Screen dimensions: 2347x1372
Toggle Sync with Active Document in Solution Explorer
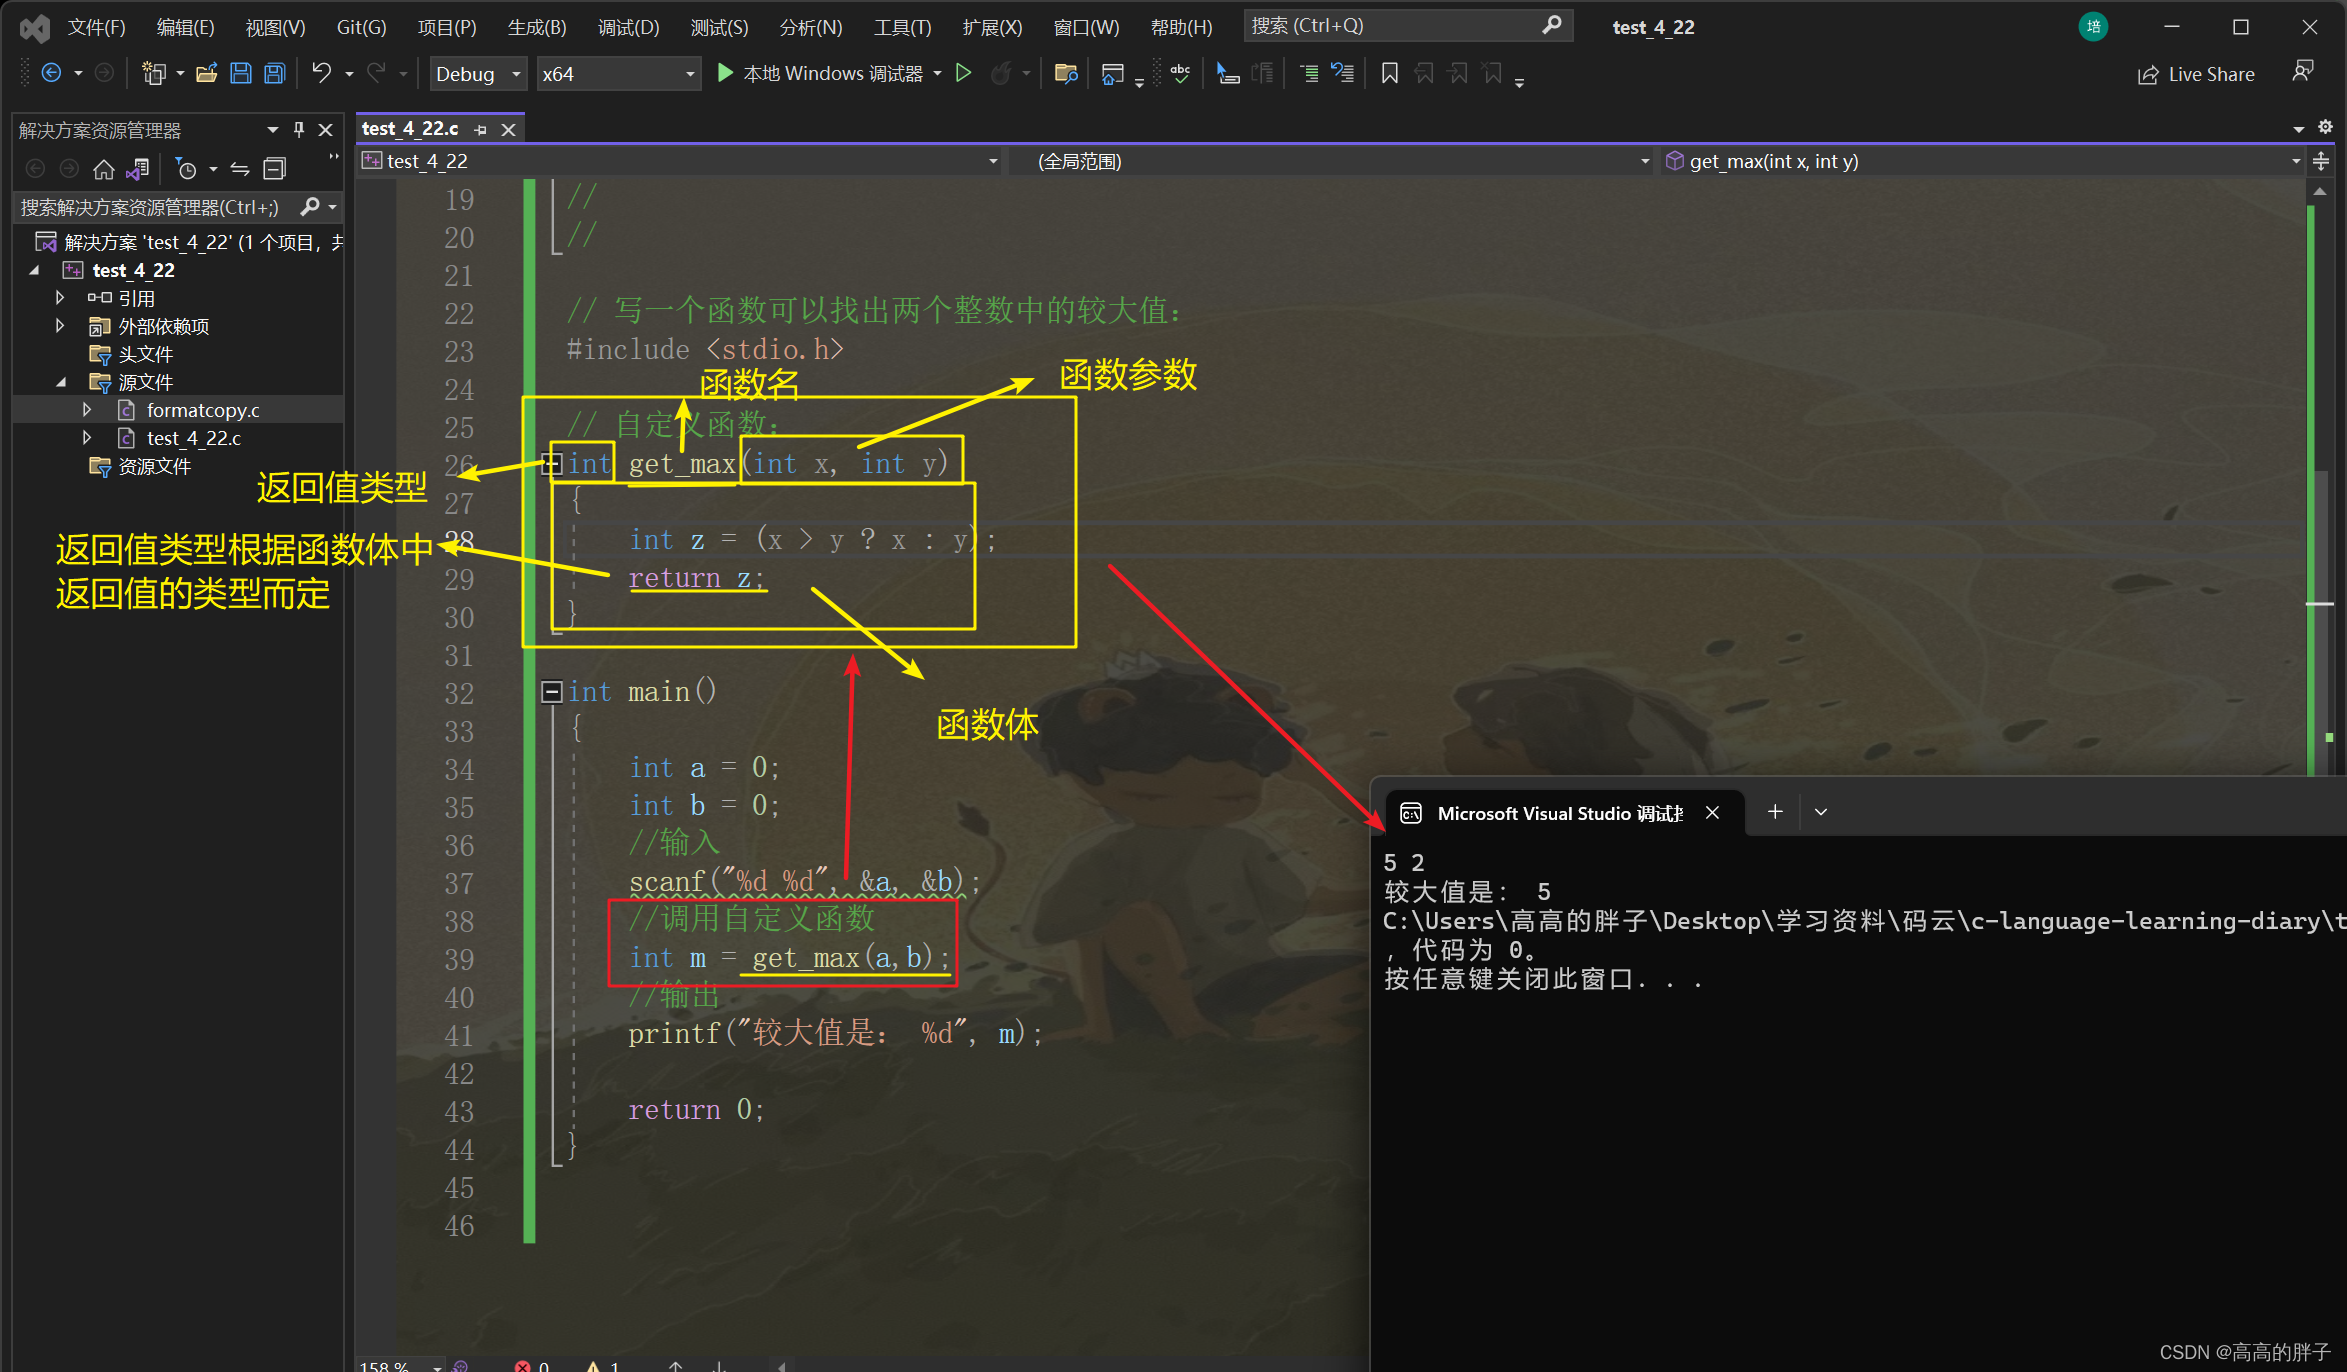tap(240, 169)
